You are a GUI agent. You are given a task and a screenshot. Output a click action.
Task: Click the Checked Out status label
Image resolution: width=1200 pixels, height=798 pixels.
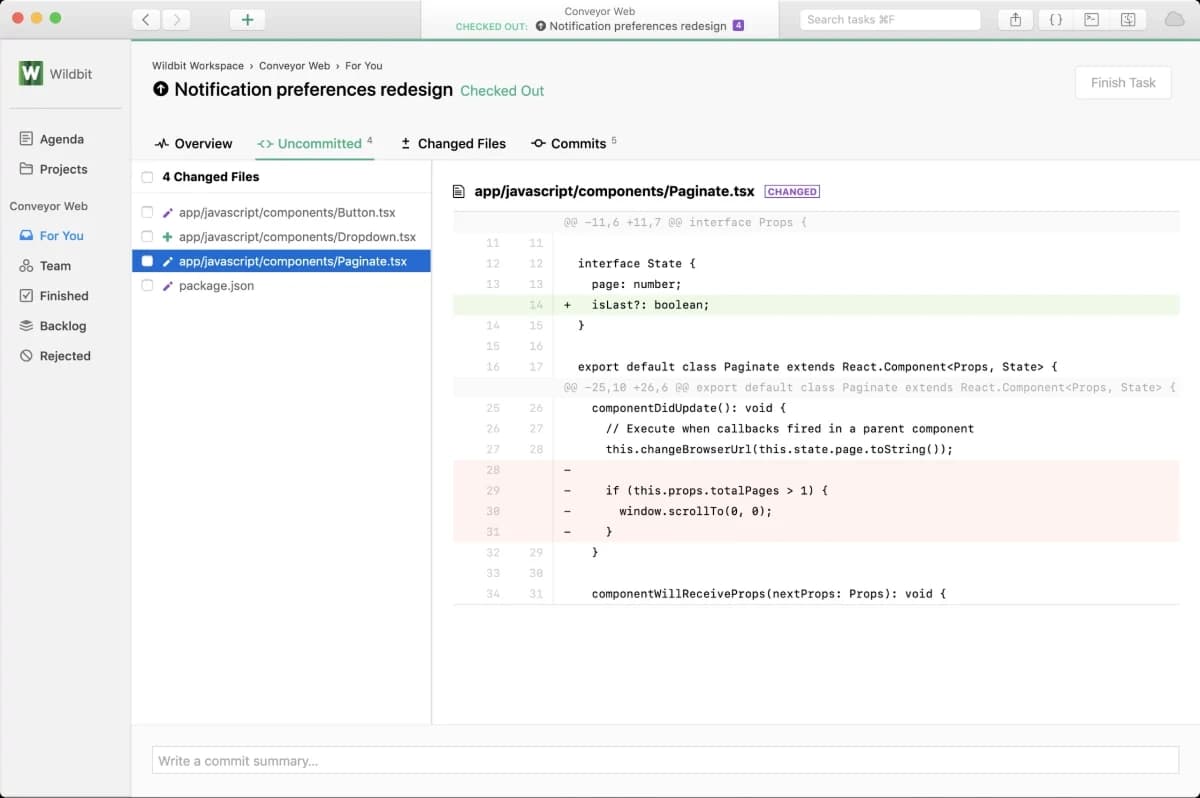[502, 91]
